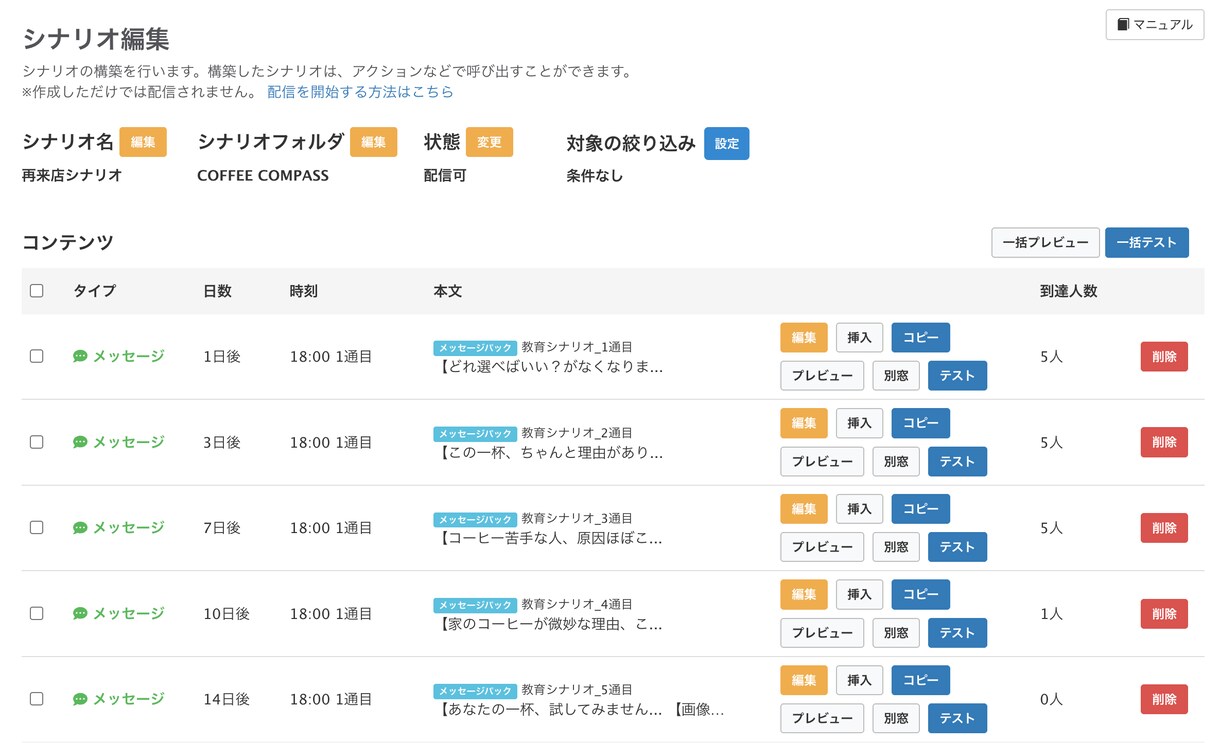The width and height of the screenshot is (1220, 743).
Task: Check the 7日後 message row checkbox
Action: (37, 527)
